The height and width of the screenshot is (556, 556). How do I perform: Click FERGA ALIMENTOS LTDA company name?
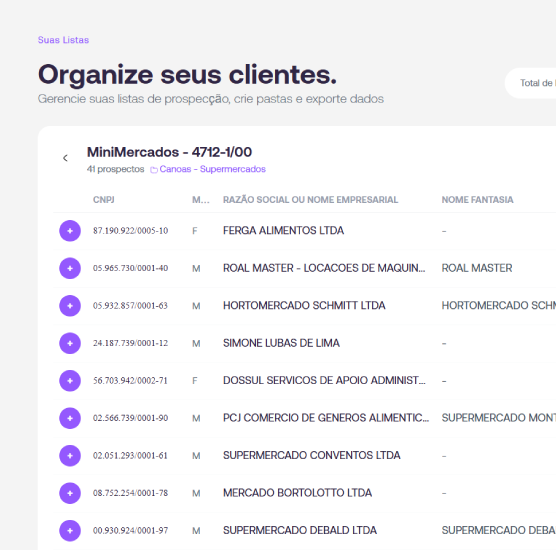tap(283, 230)
